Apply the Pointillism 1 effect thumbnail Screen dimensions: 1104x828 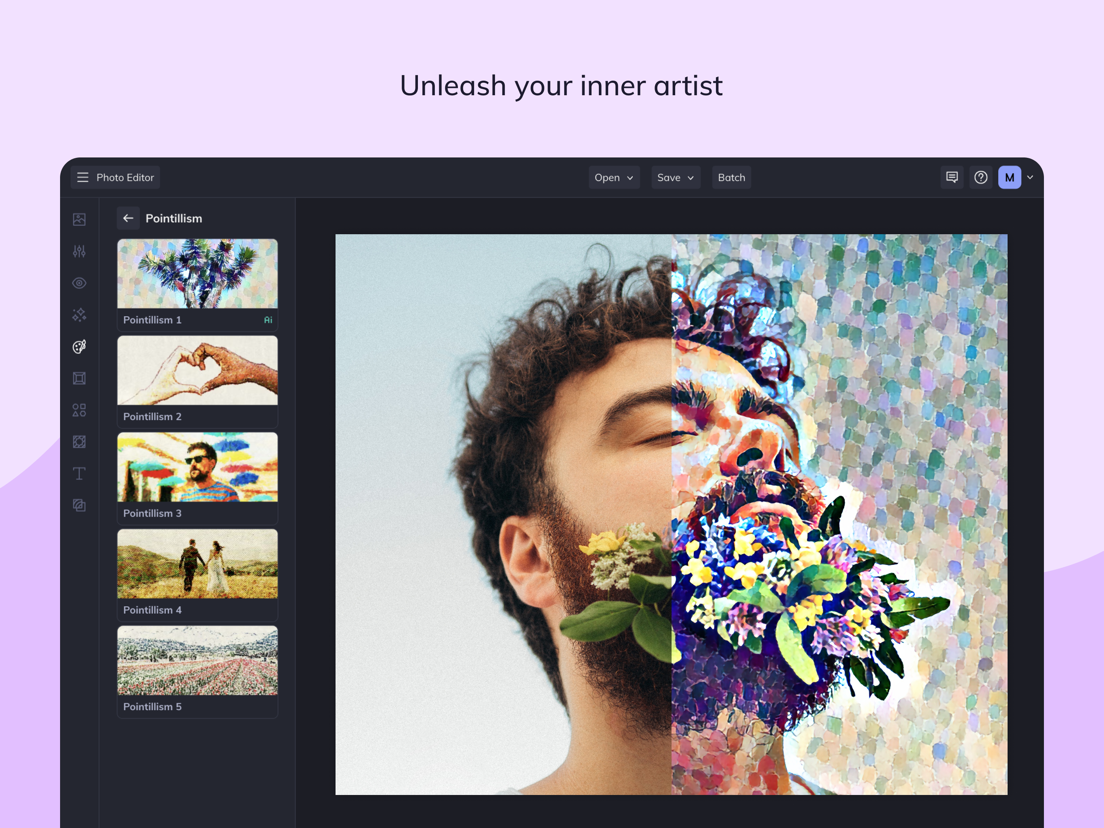(x=197, y=273)
